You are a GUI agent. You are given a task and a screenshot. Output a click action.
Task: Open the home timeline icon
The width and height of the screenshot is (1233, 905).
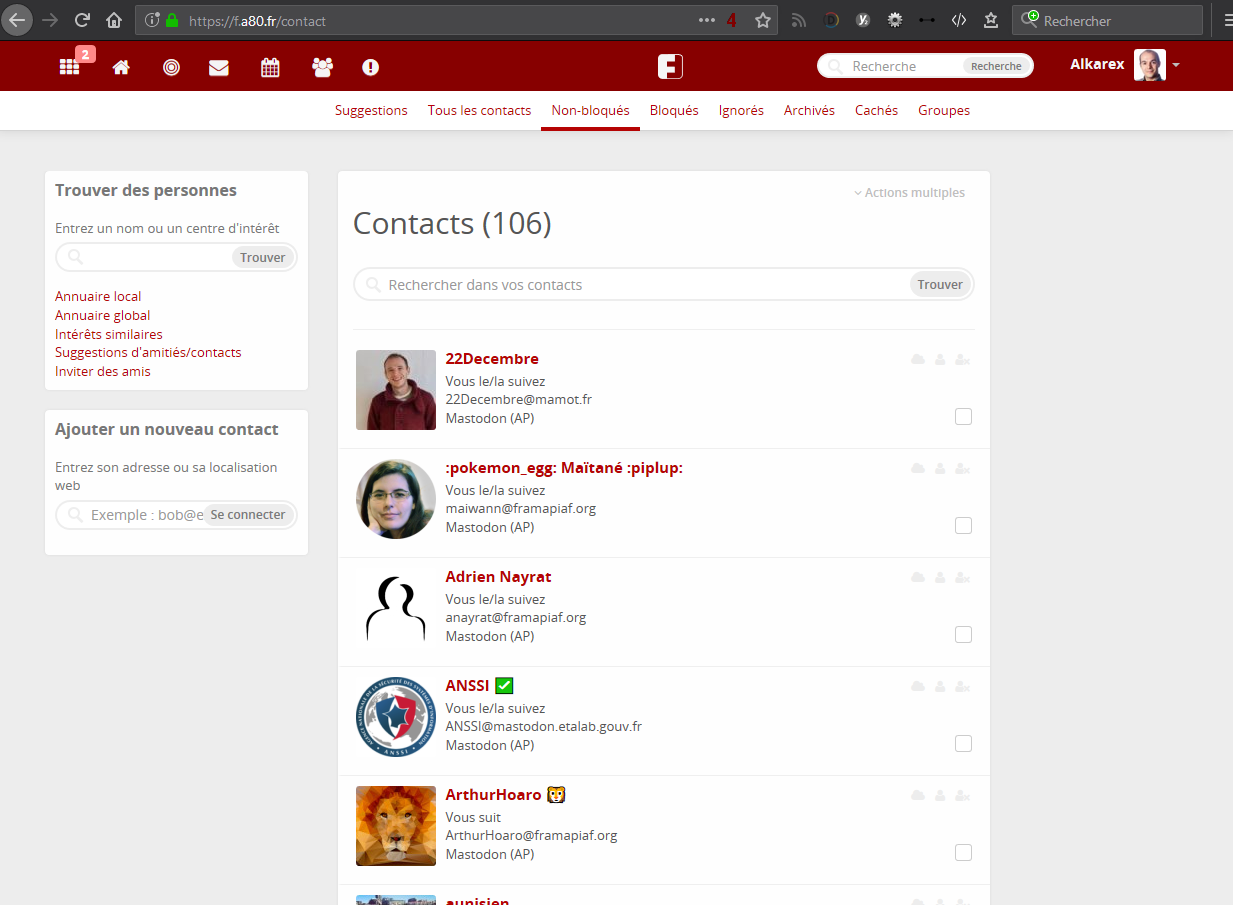pos(120,66)
